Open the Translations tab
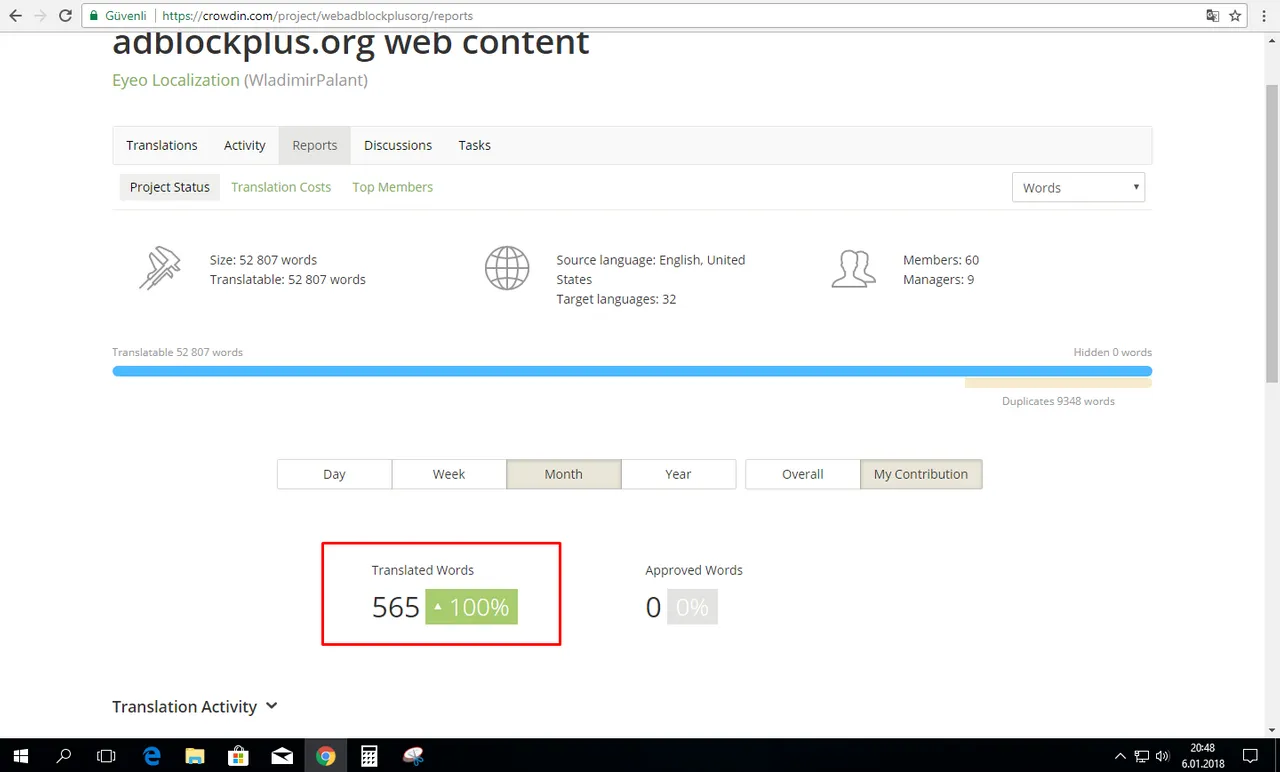The height and width of the screenshot is (772, 1280). click(162, 145)
